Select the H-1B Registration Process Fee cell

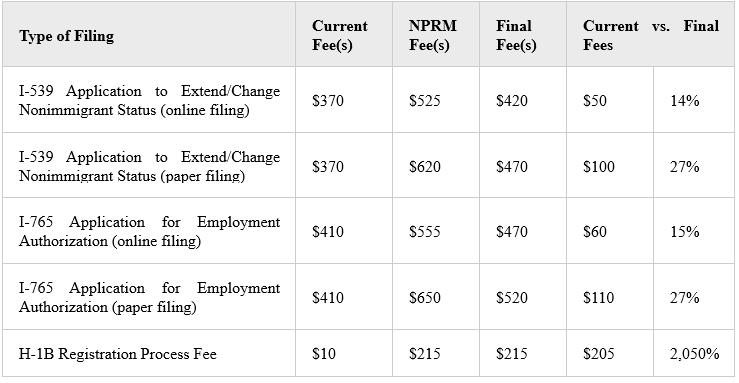point(149,353)
